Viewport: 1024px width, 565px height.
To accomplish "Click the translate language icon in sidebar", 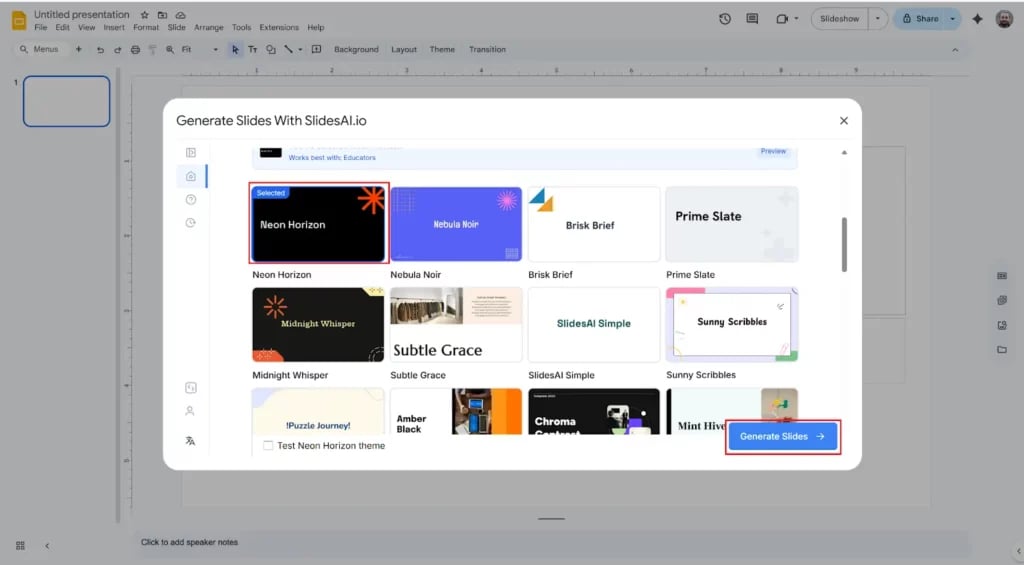I will pos(191,440).
